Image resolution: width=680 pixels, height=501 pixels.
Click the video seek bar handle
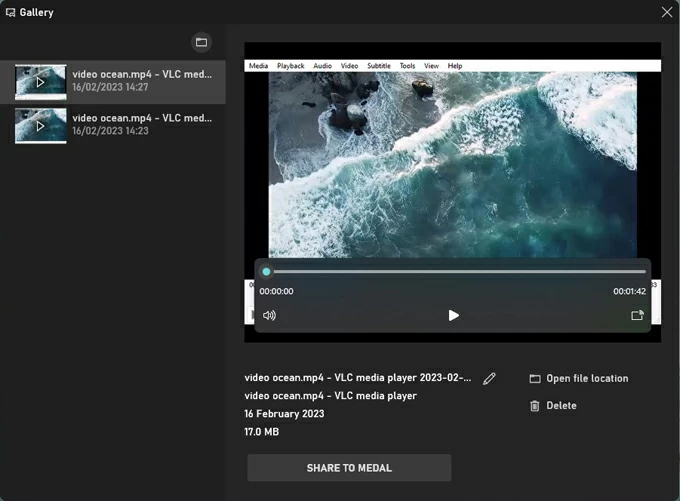267,271
